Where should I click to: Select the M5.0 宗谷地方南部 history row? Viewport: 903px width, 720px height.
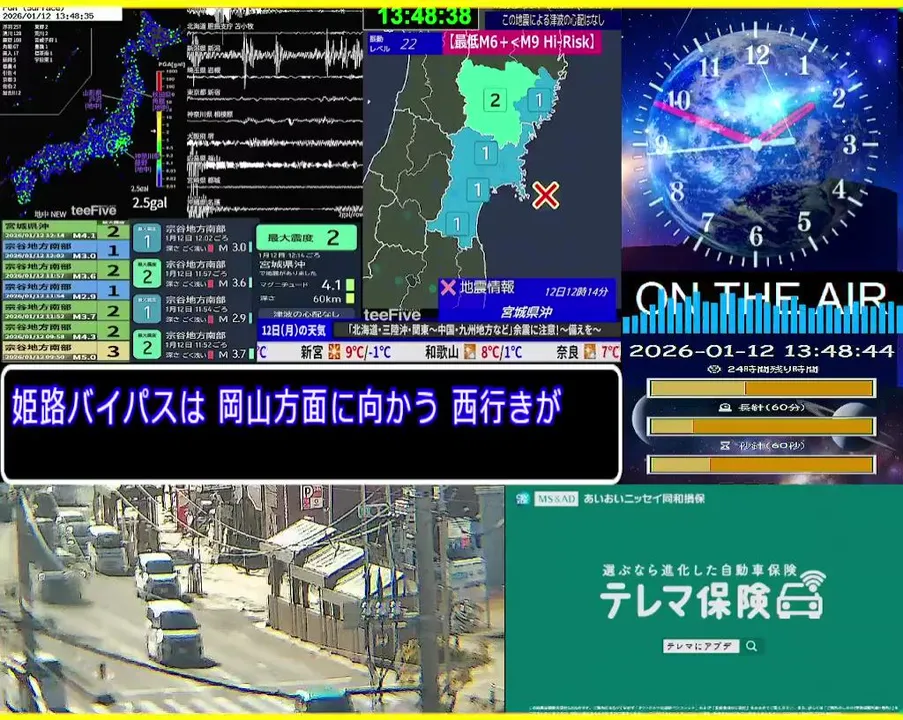click(x=65, y=351)
